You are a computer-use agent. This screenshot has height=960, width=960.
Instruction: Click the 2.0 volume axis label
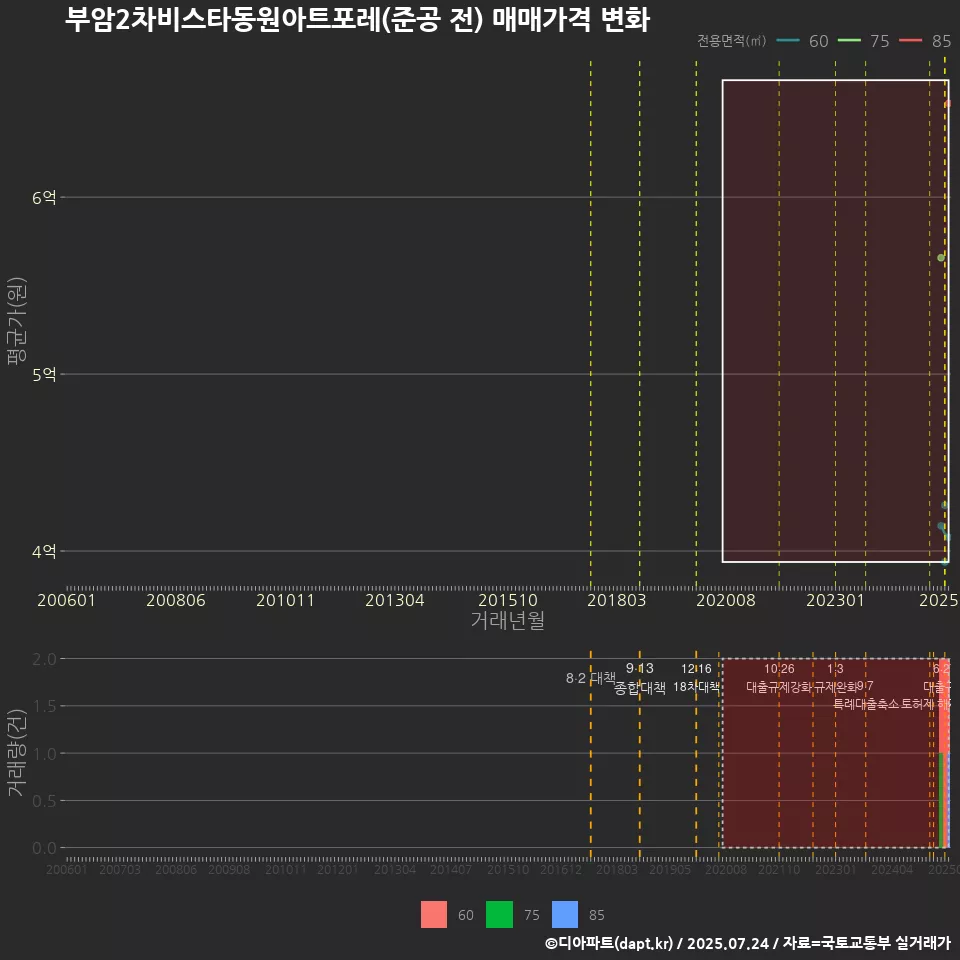pos(44,659)
